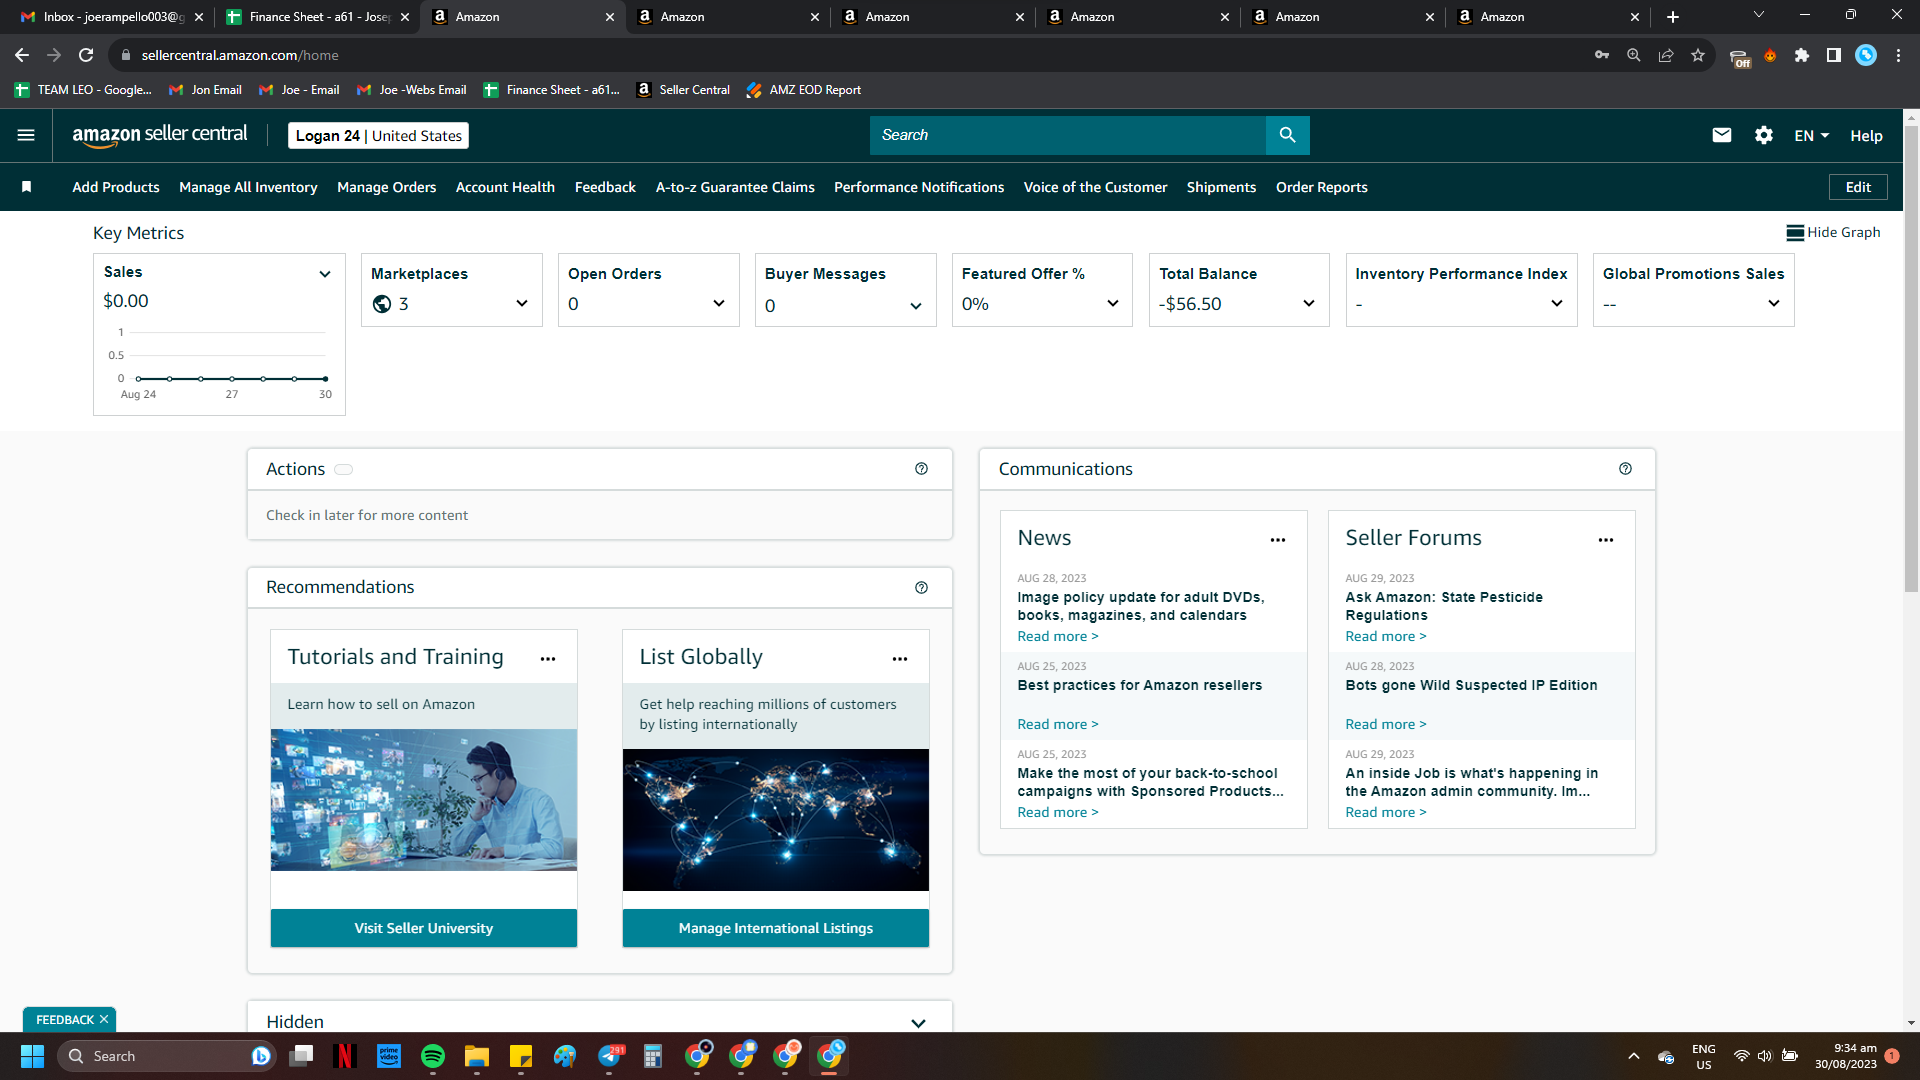The width and height of the screenshot is (1920, 1080).
Task: Click the FEEDBACK tab close X
Action: click(104, 1020)
